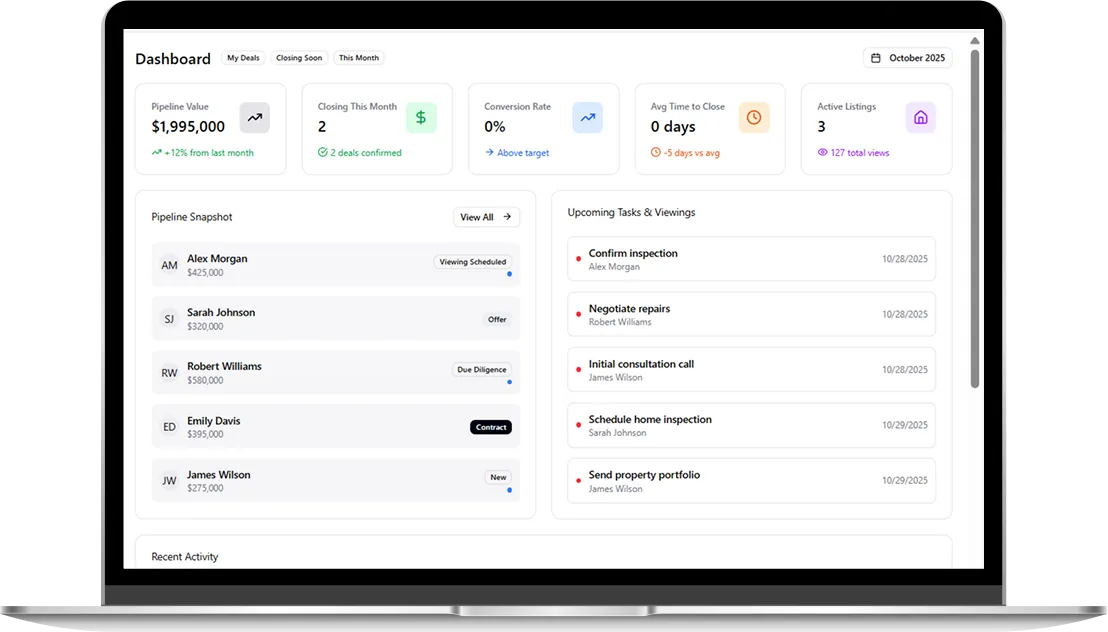
Task: Click the Conversion Rate trending chart icon
Action: (588, 118)
